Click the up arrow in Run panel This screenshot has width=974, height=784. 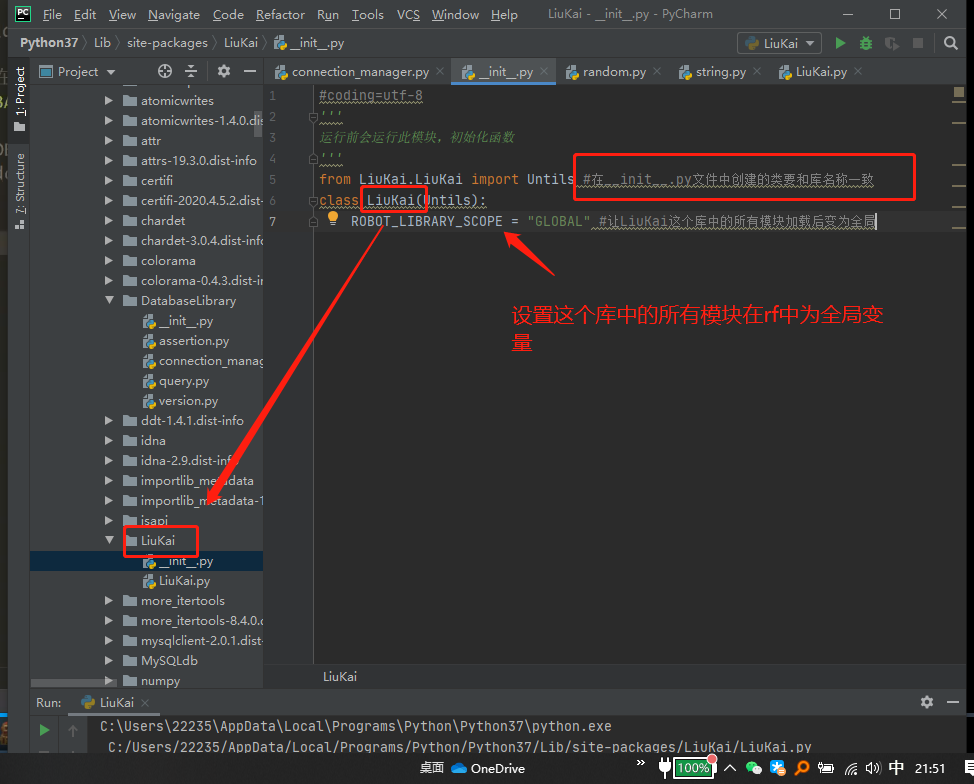pyautogui.click(x=73, y=731)
